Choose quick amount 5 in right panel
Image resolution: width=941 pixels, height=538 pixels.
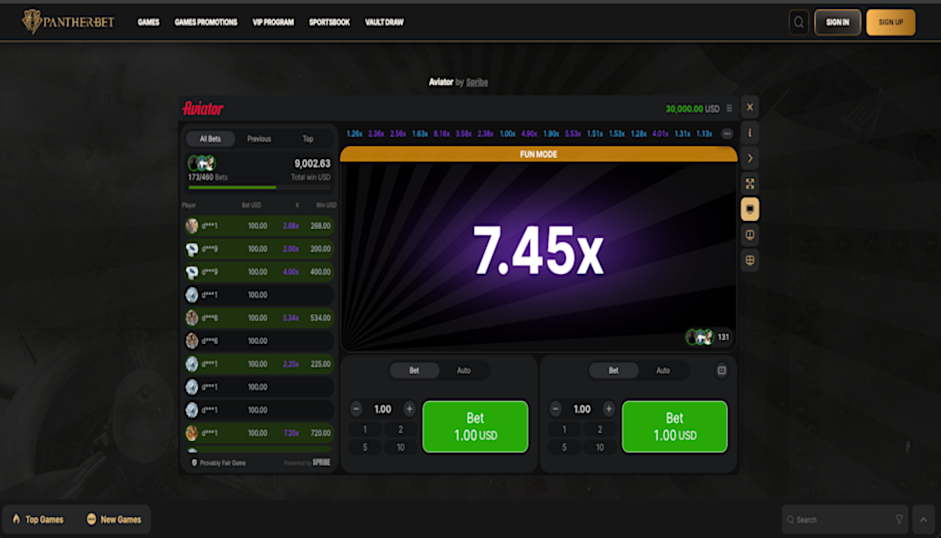pyautogui.click(x=564, y=447)
